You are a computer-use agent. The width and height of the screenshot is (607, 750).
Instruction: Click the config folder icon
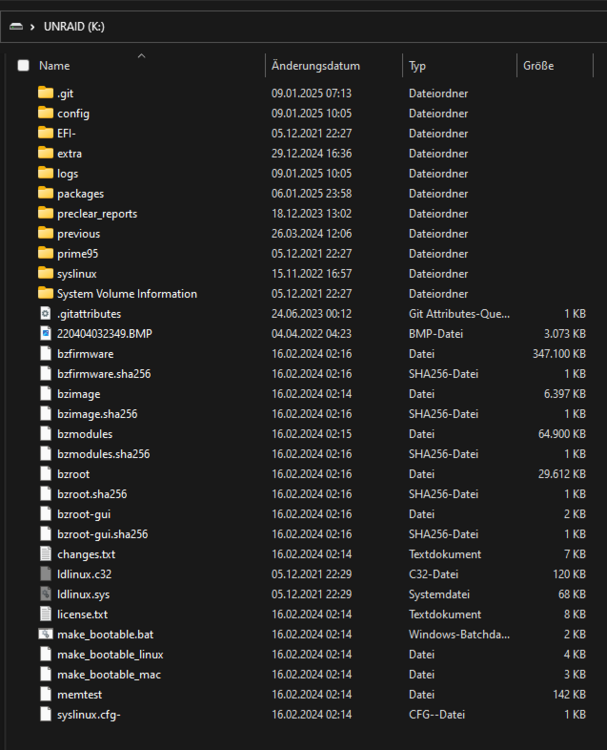point(45,112)
